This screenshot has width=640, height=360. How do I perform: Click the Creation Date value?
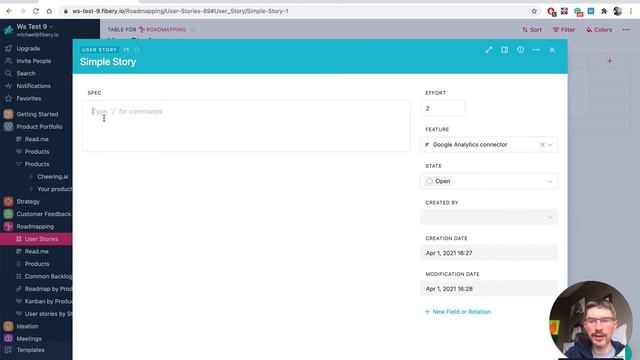click(x=489, y=253)
